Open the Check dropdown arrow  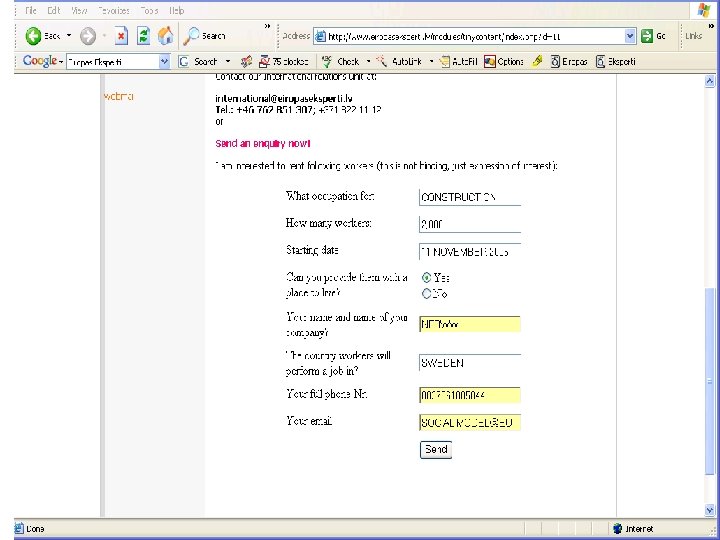click(368, 62)
